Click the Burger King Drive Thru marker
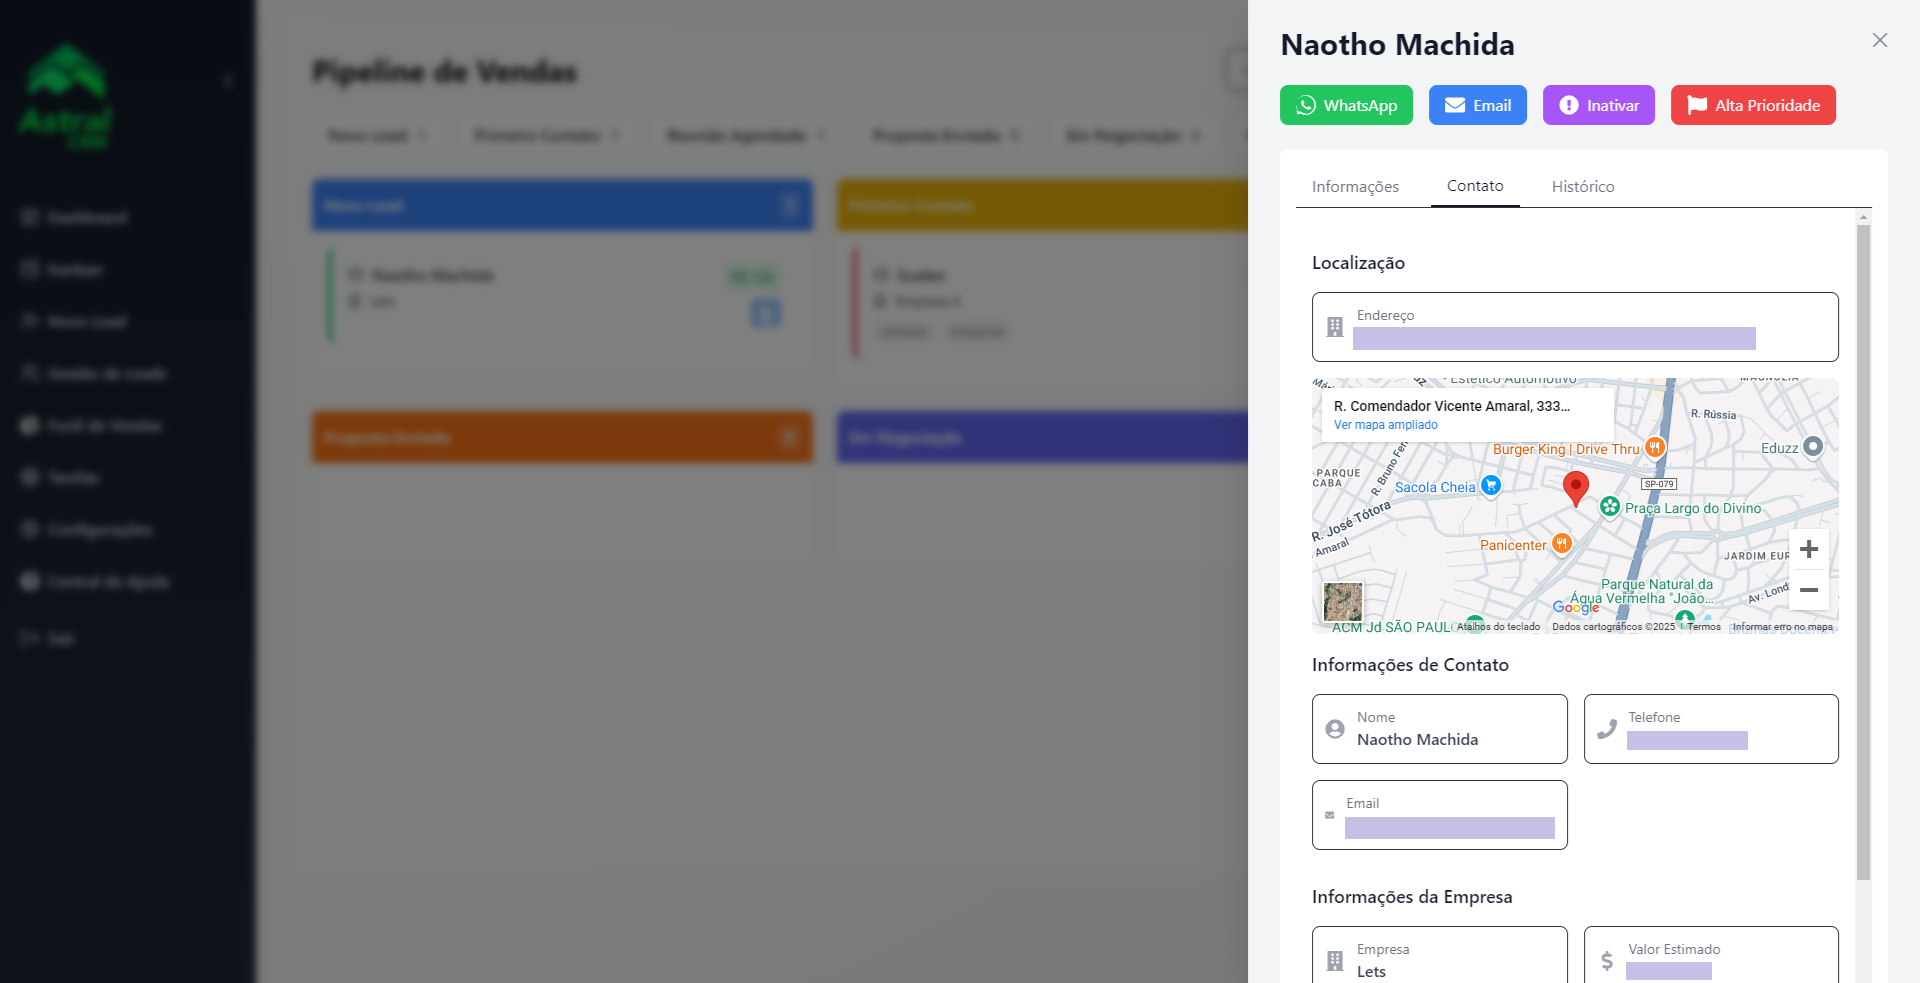Screen dimensions: 1920x983 pyautogui.click(x=1655, y=448)
